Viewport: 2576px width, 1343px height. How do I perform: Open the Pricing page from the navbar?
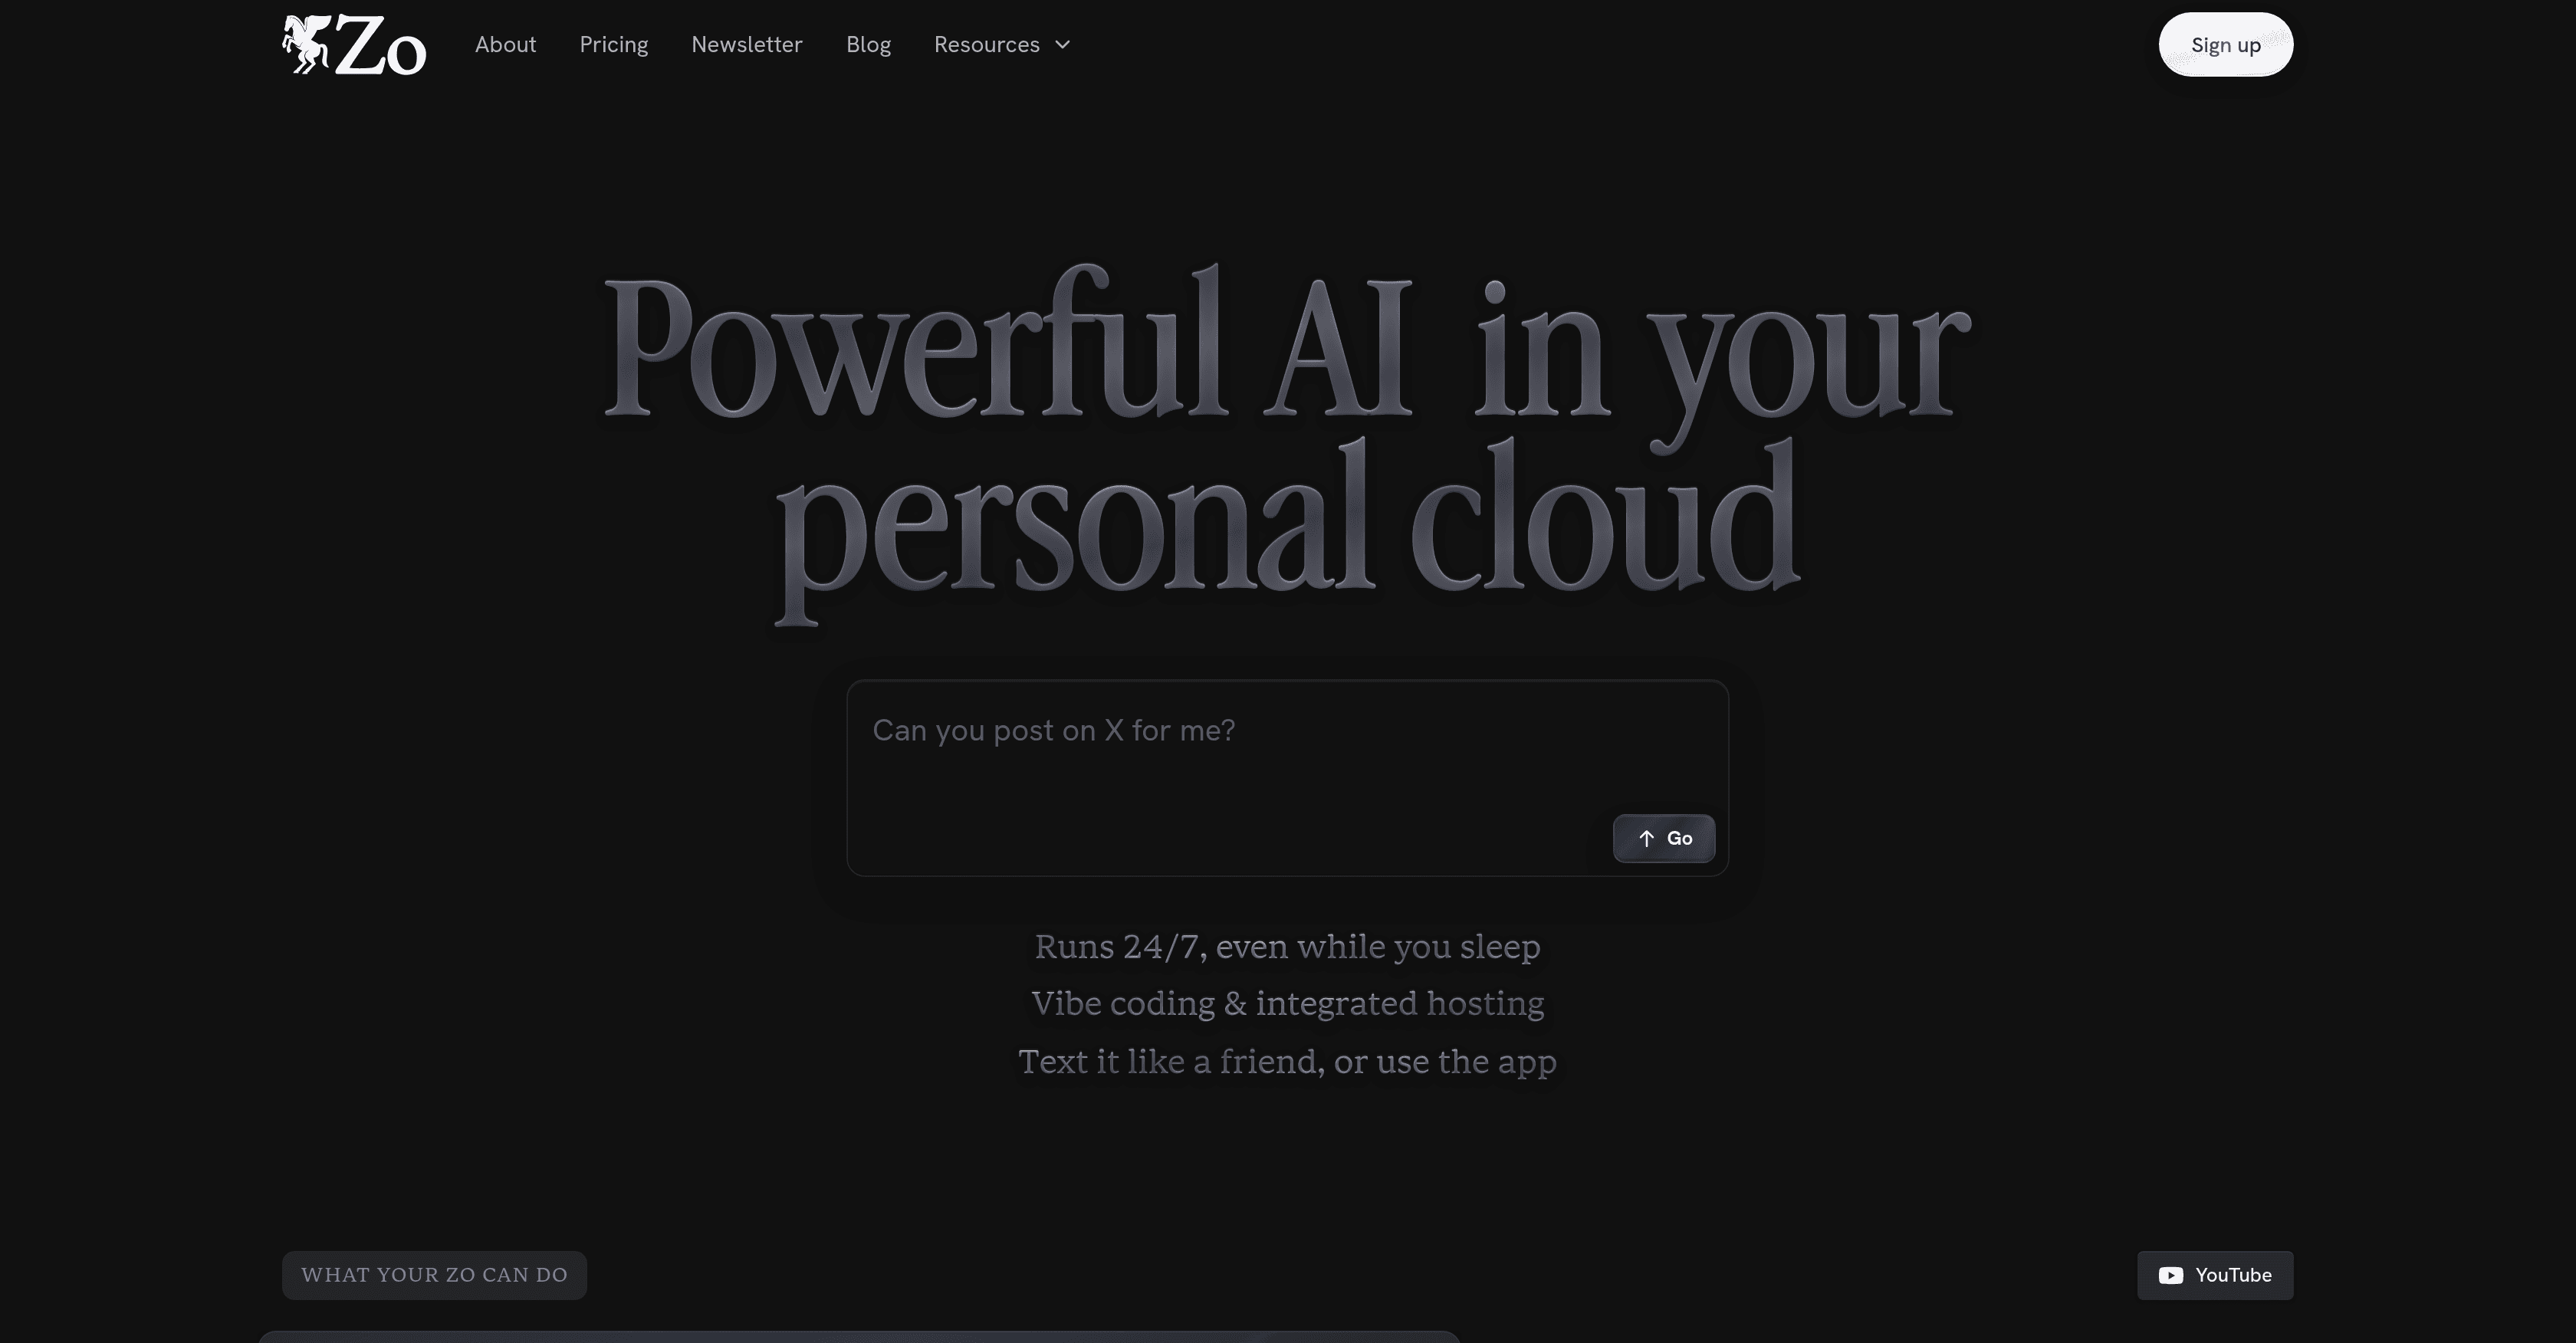pos(613,44)
